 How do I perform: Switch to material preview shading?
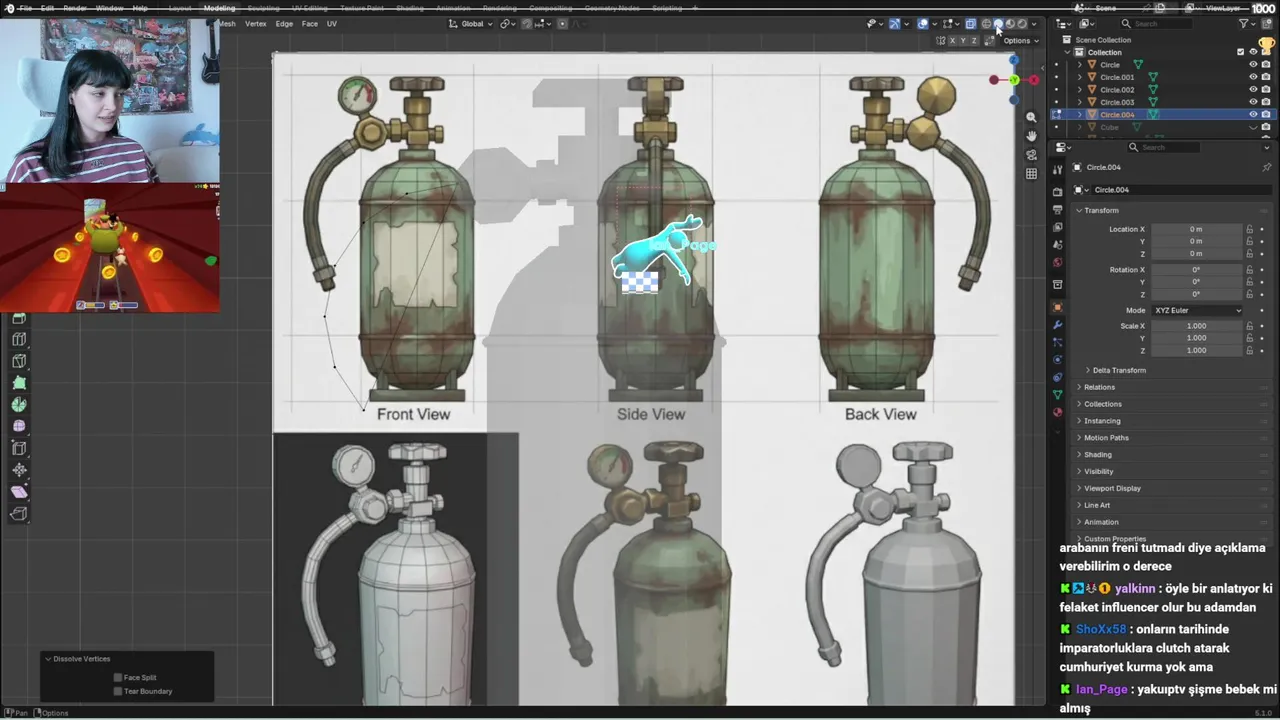tap(1010, 23)
